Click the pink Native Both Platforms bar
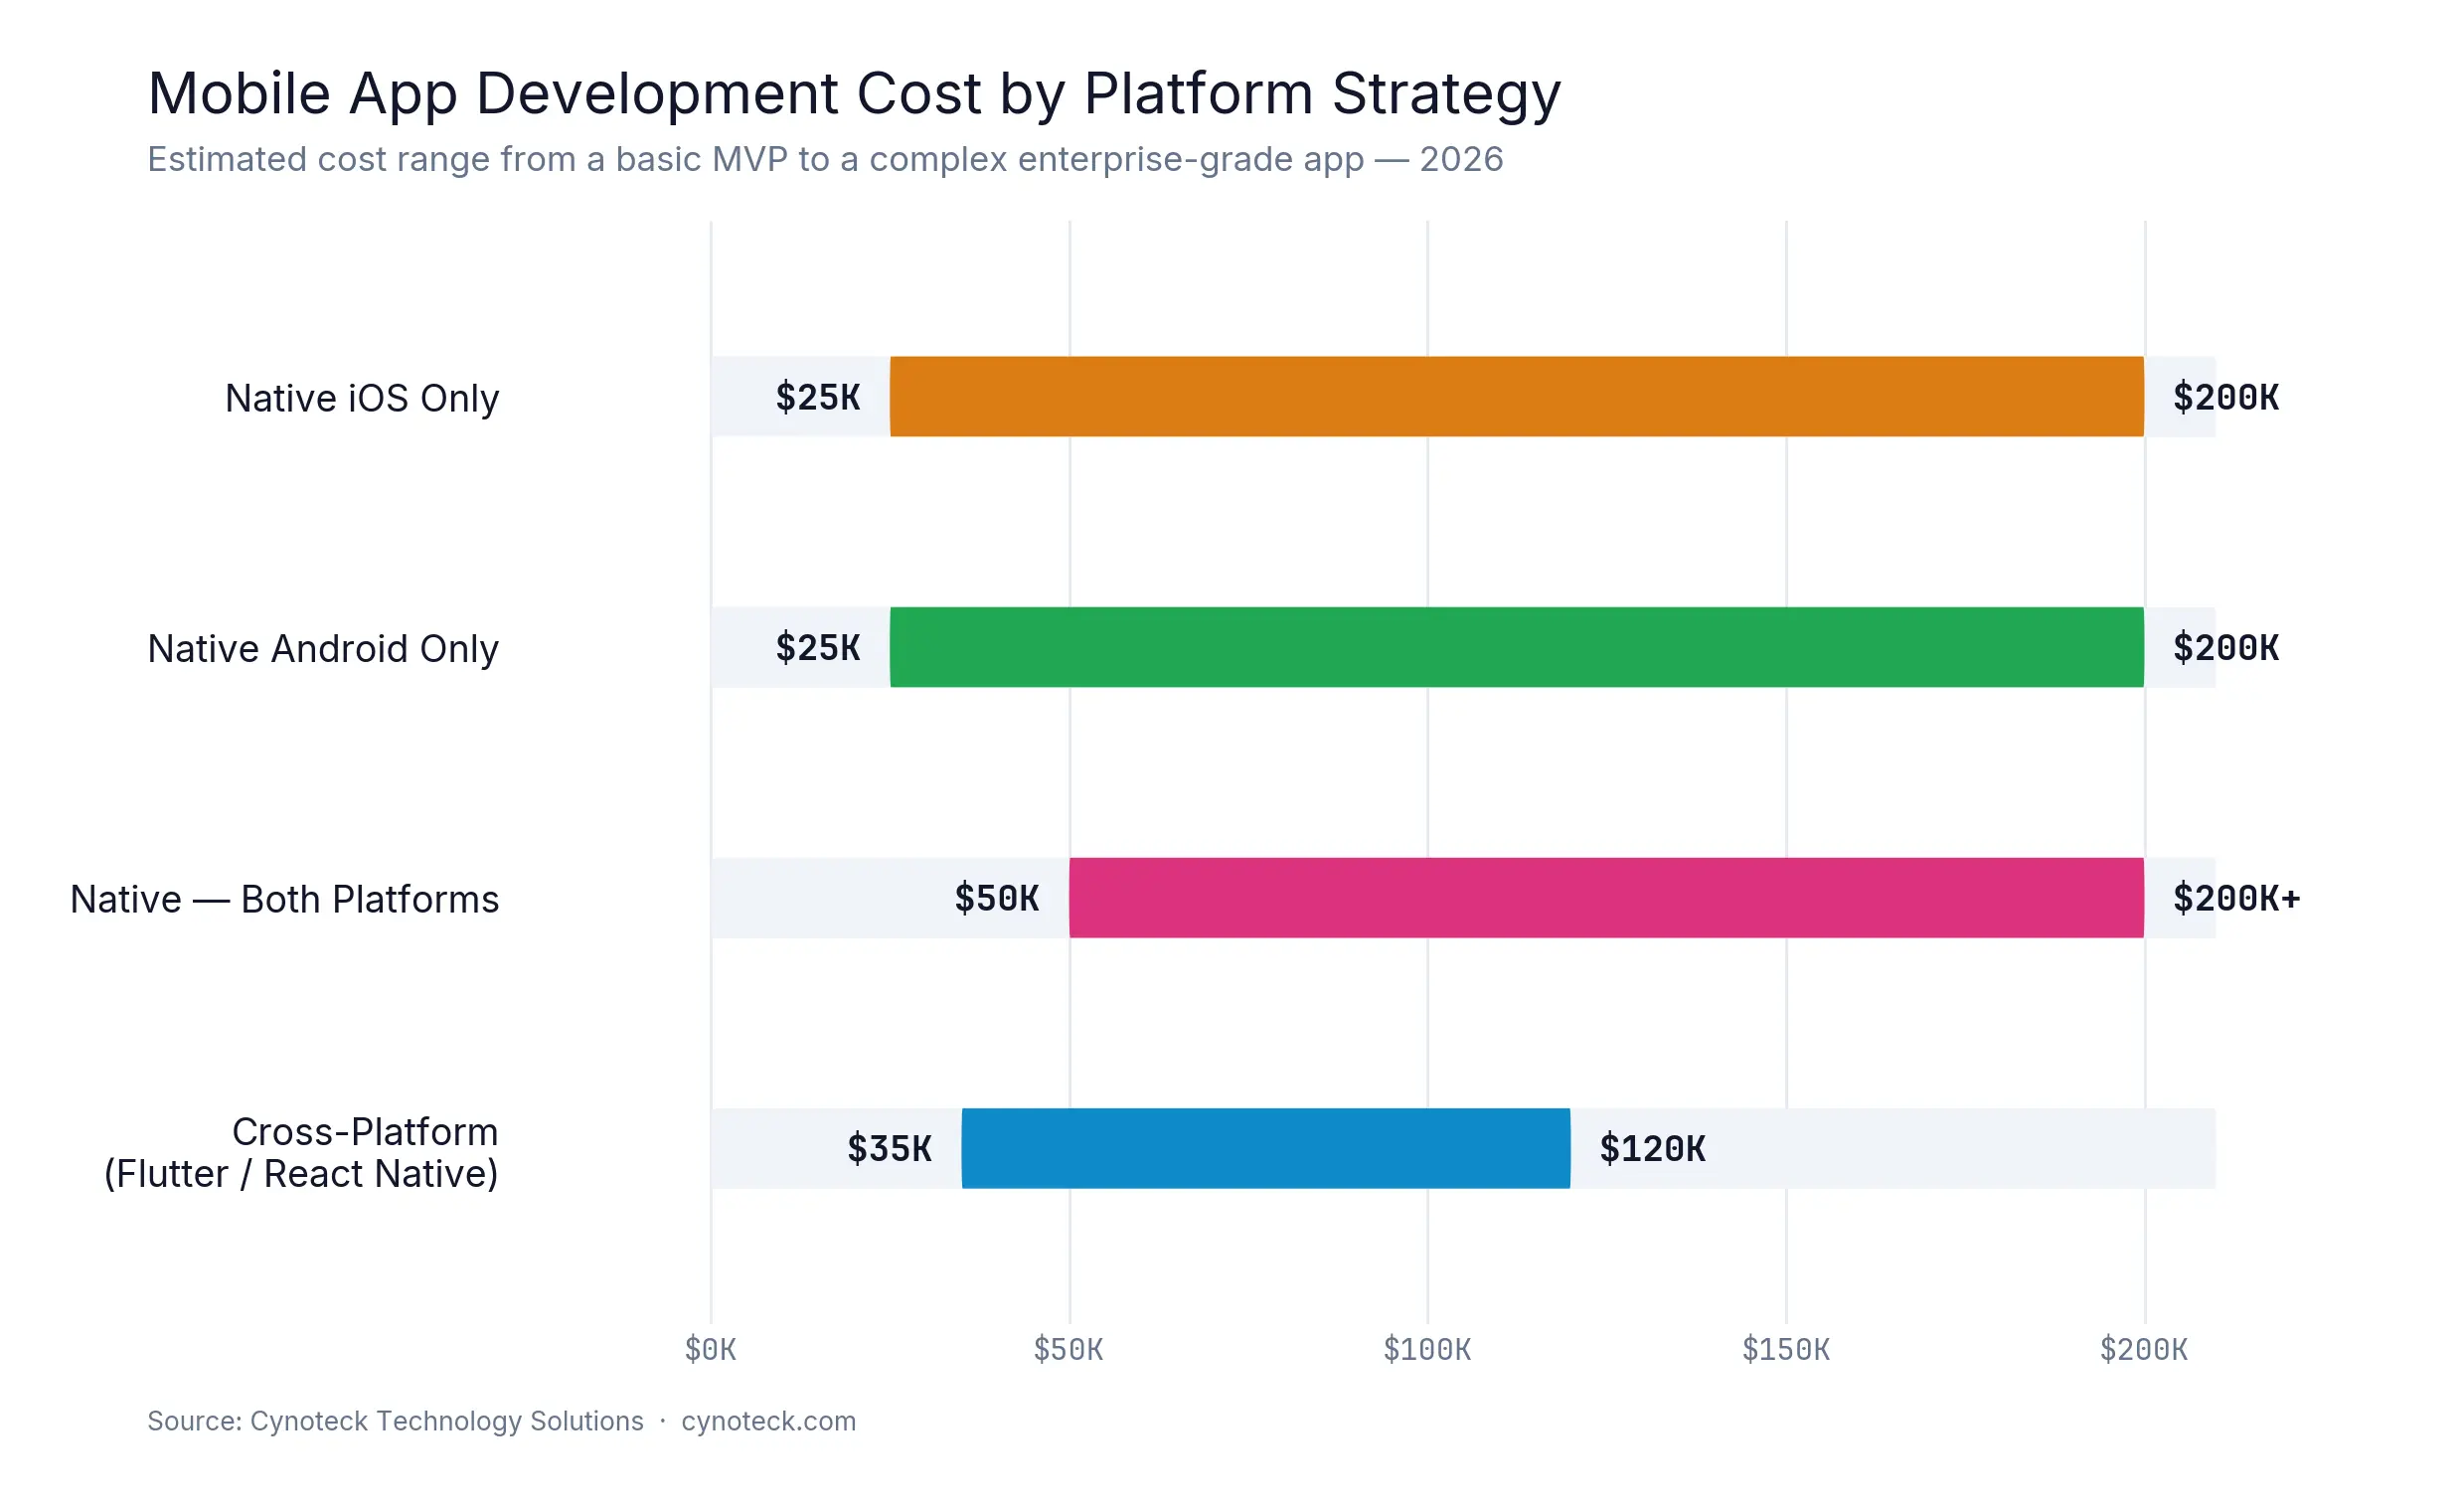This screenshot has width=2464, height=1505. tap(1606, 897)
